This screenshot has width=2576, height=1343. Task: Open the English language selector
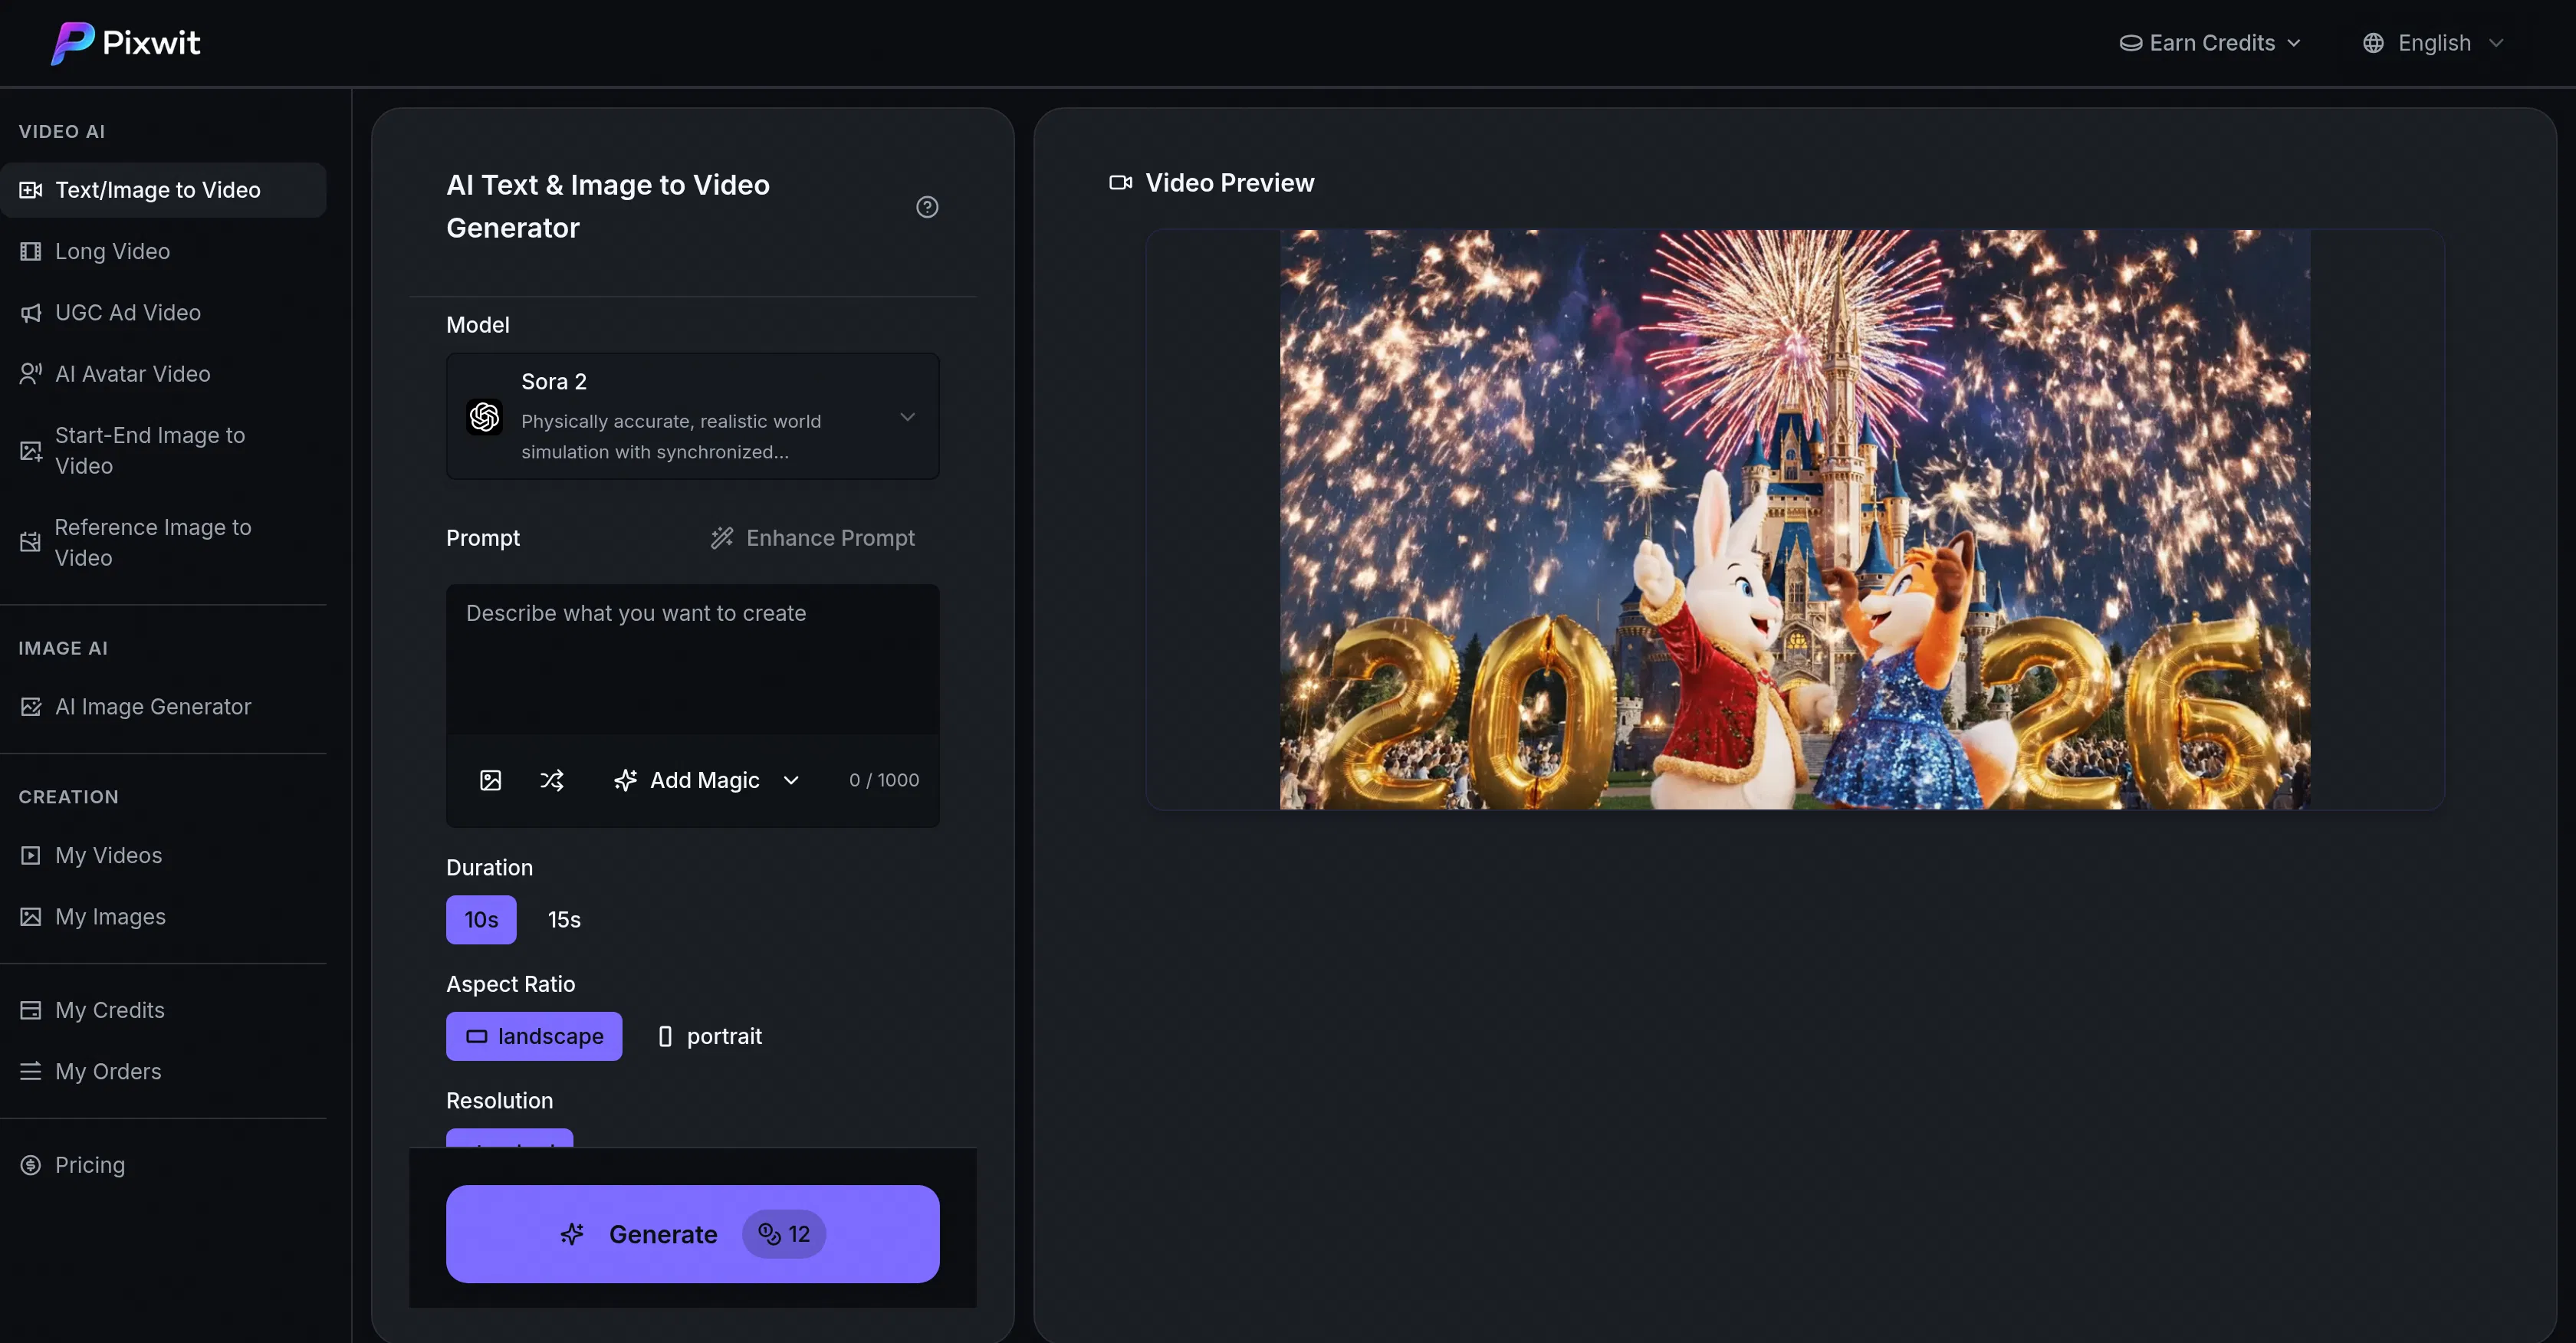2433,42
